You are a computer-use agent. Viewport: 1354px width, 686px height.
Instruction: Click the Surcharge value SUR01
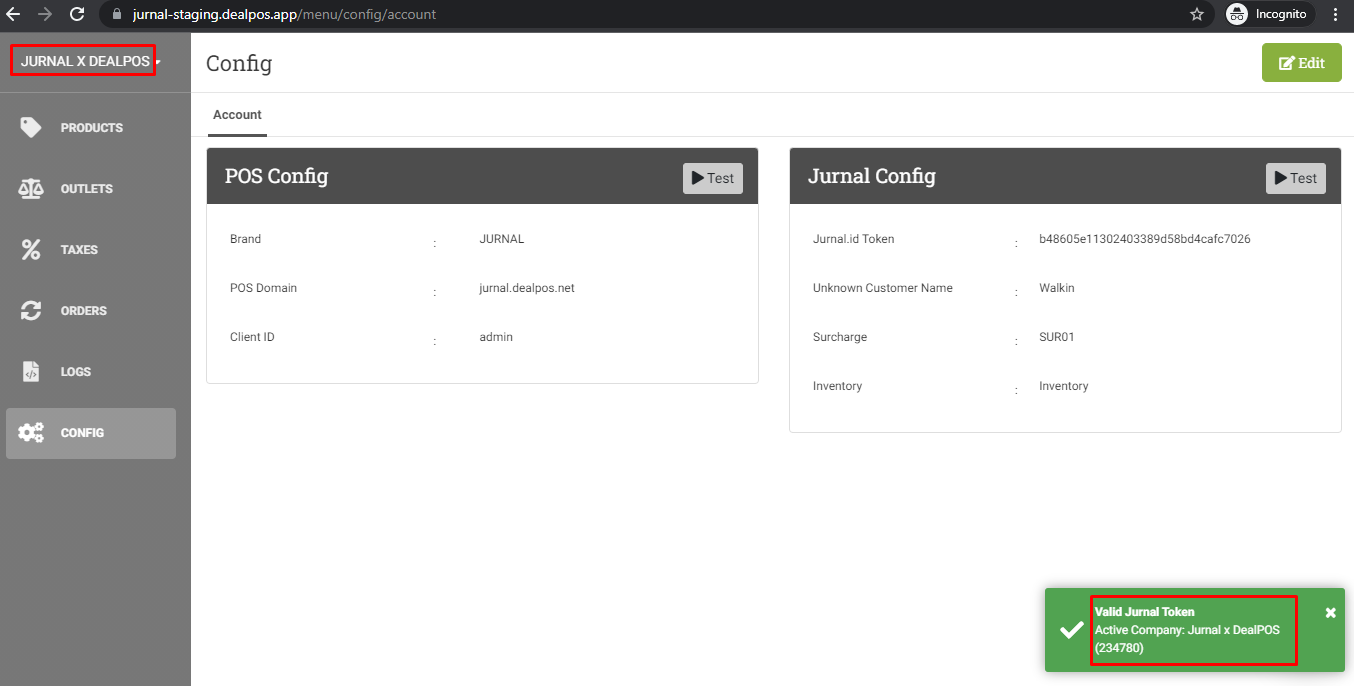(1057, 337)
